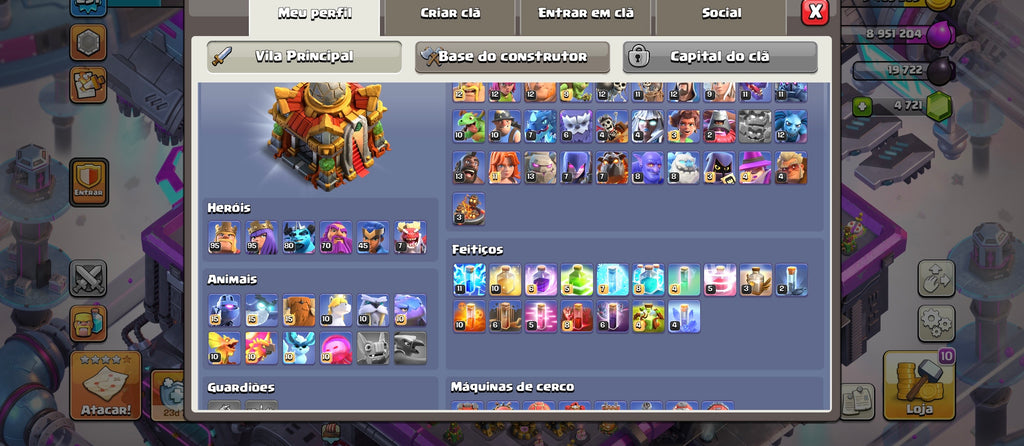Select the Barbarian King hero icon
Image resolution: width=1024 pixels, height=446 pixels.
[224, 237]
